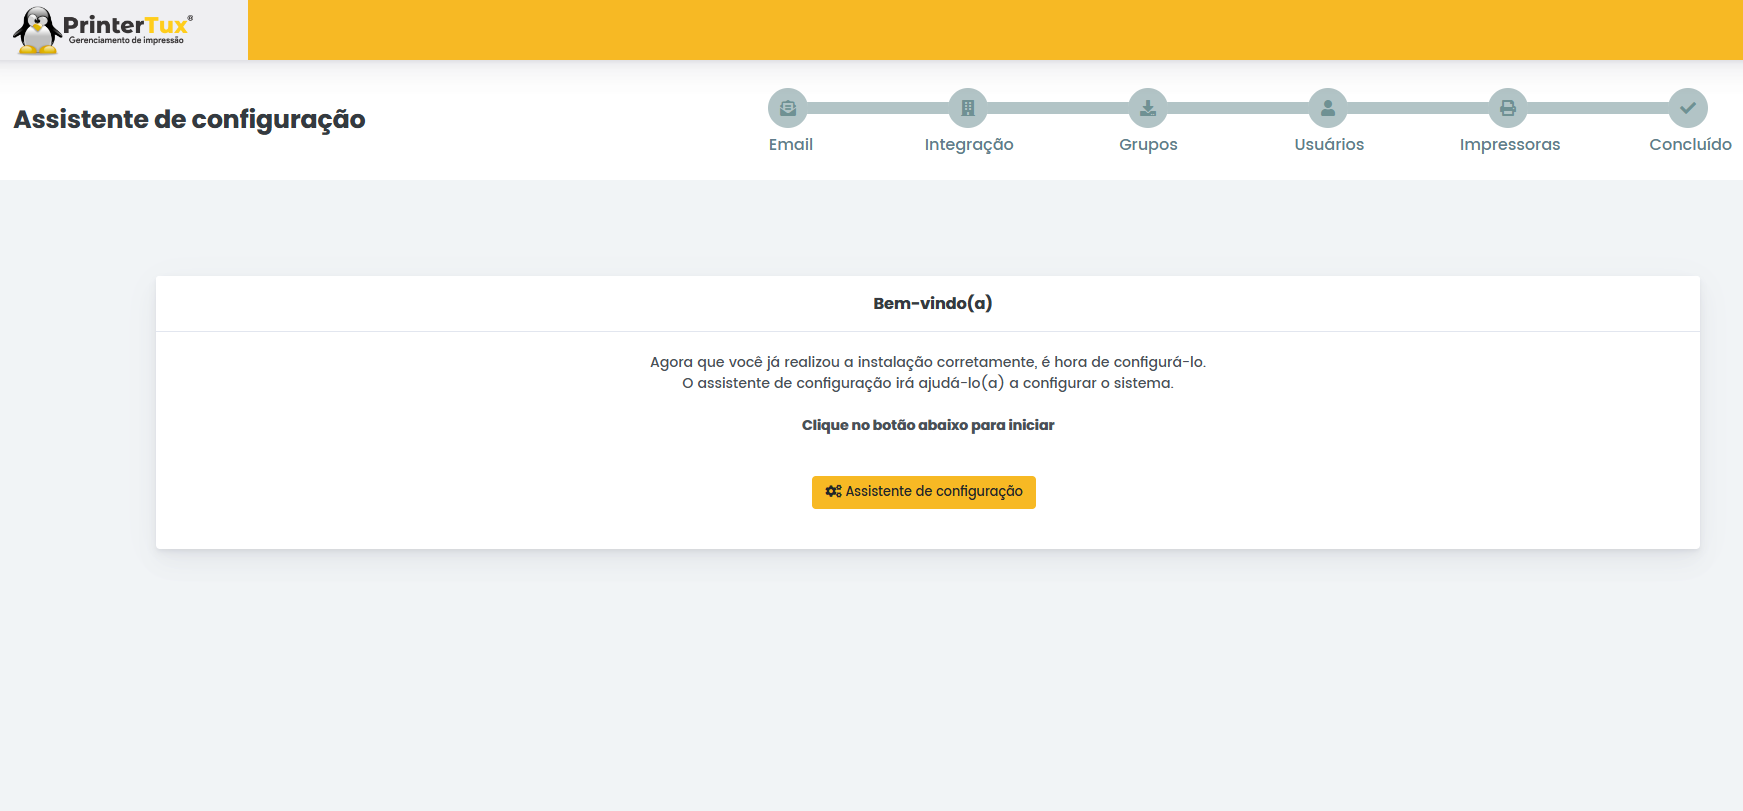1743x811 pixels.
Task: Click the PrinterTux penguin mascot logo
Action: [37, 30]
